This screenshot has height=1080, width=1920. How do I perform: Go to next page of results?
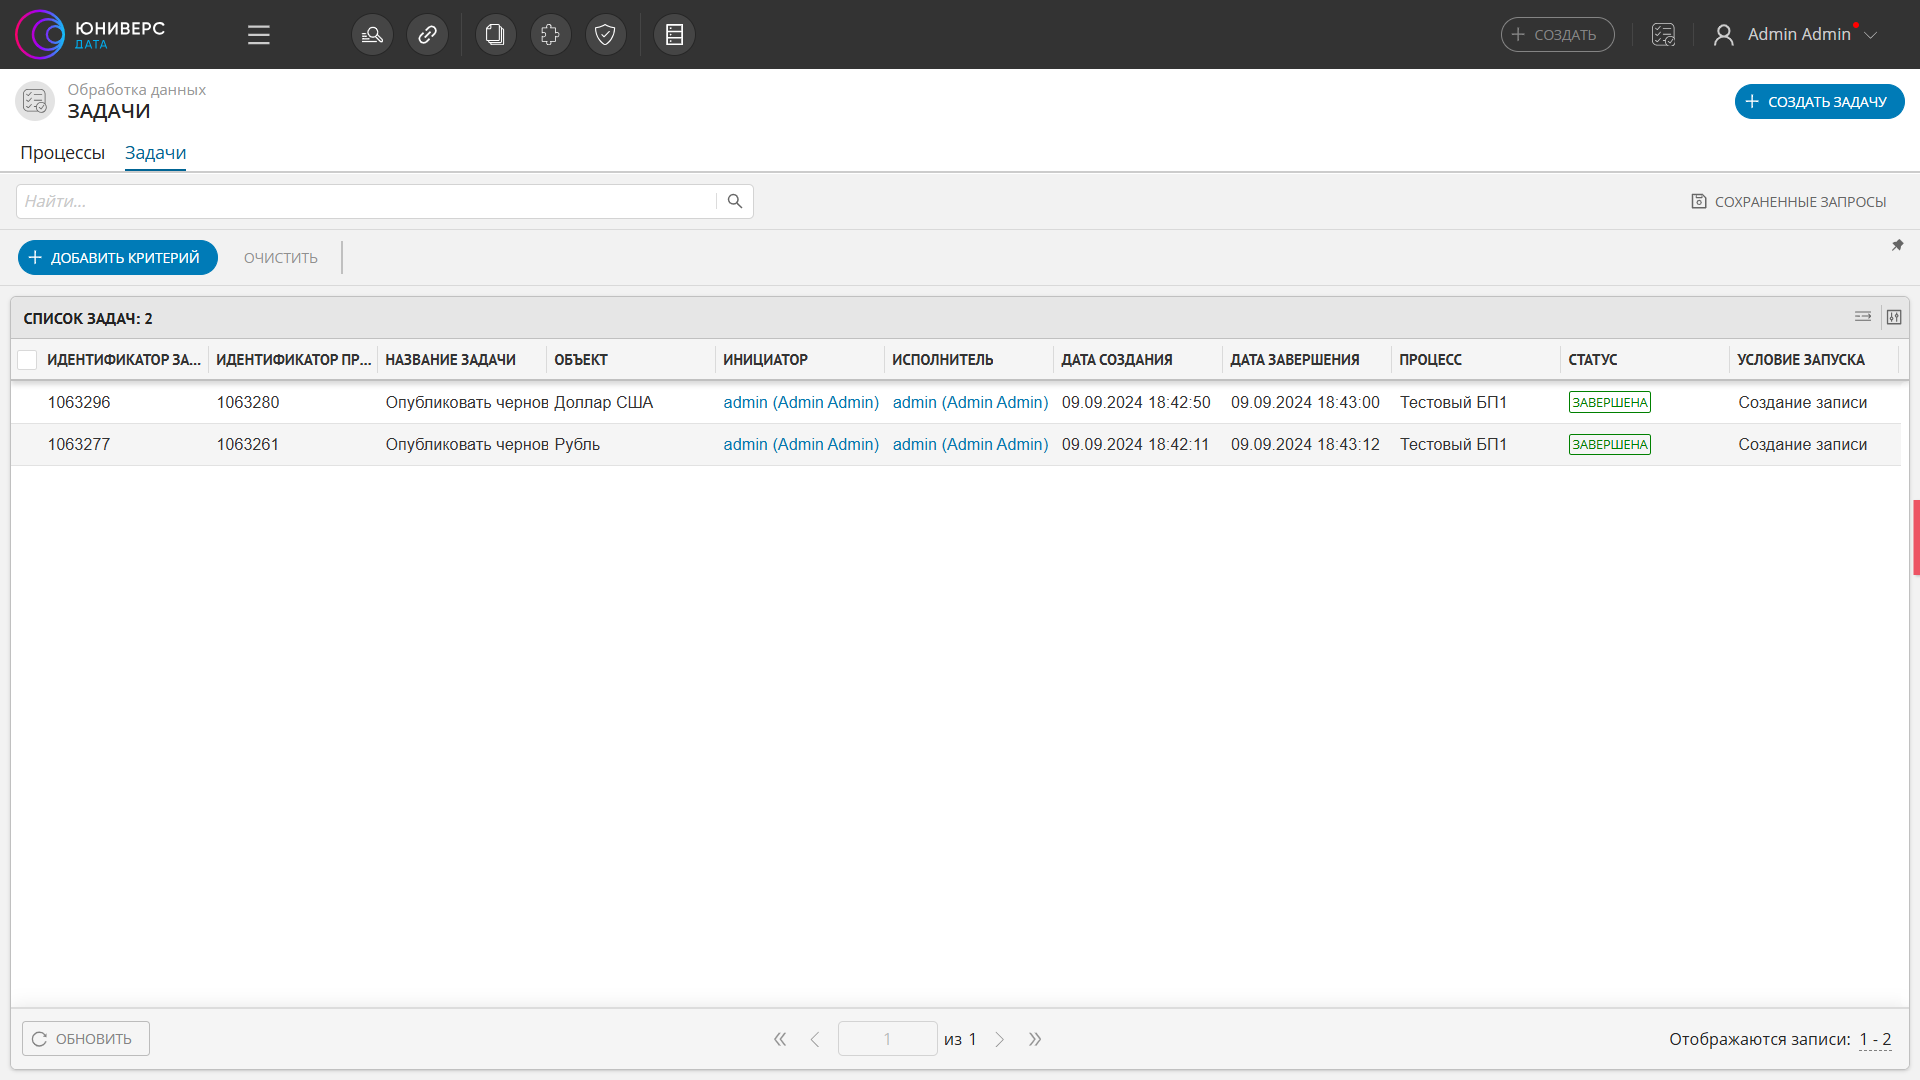(999, 1039)
